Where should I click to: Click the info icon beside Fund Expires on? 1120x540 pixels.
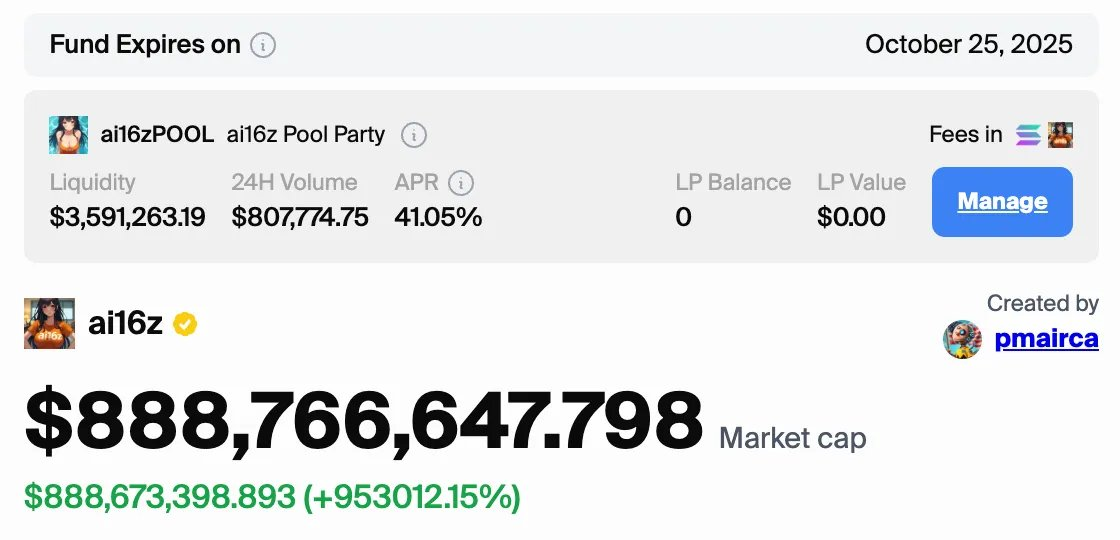[x=263, y=46]
